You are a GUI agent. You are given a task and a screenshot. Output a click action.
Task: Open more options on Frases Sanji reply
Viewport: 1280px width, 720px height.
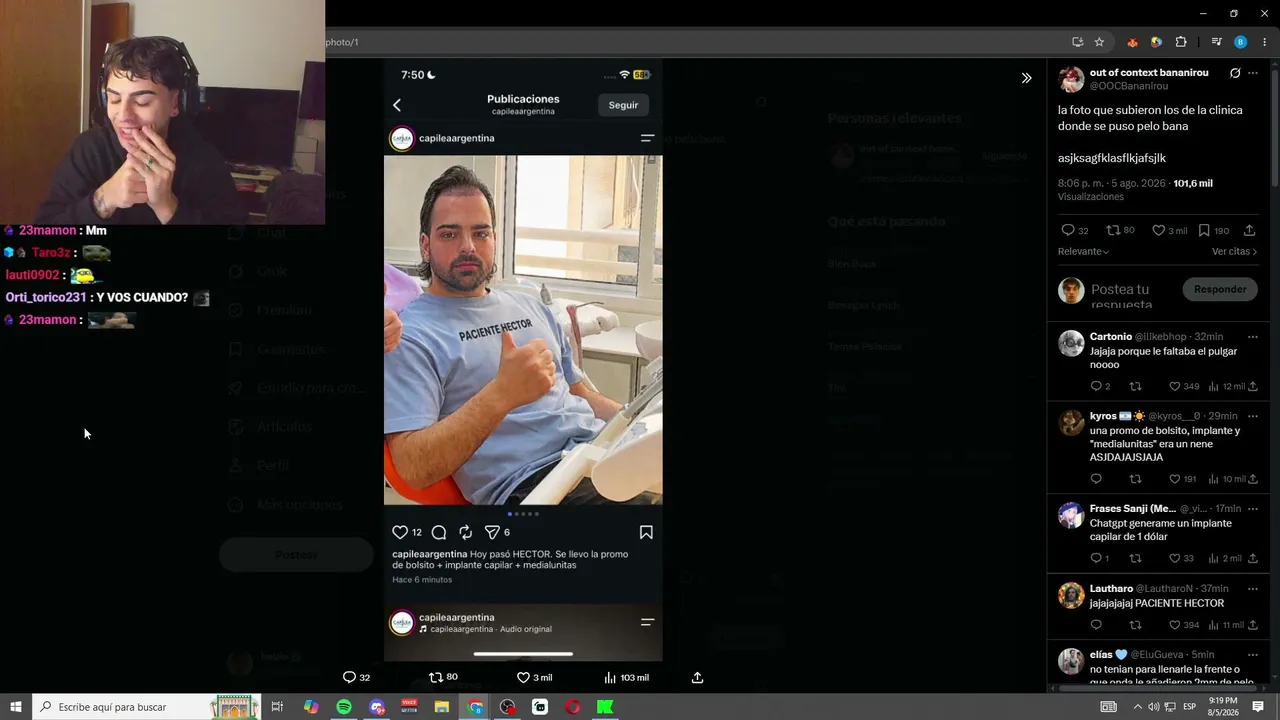tap(1253, 509)
